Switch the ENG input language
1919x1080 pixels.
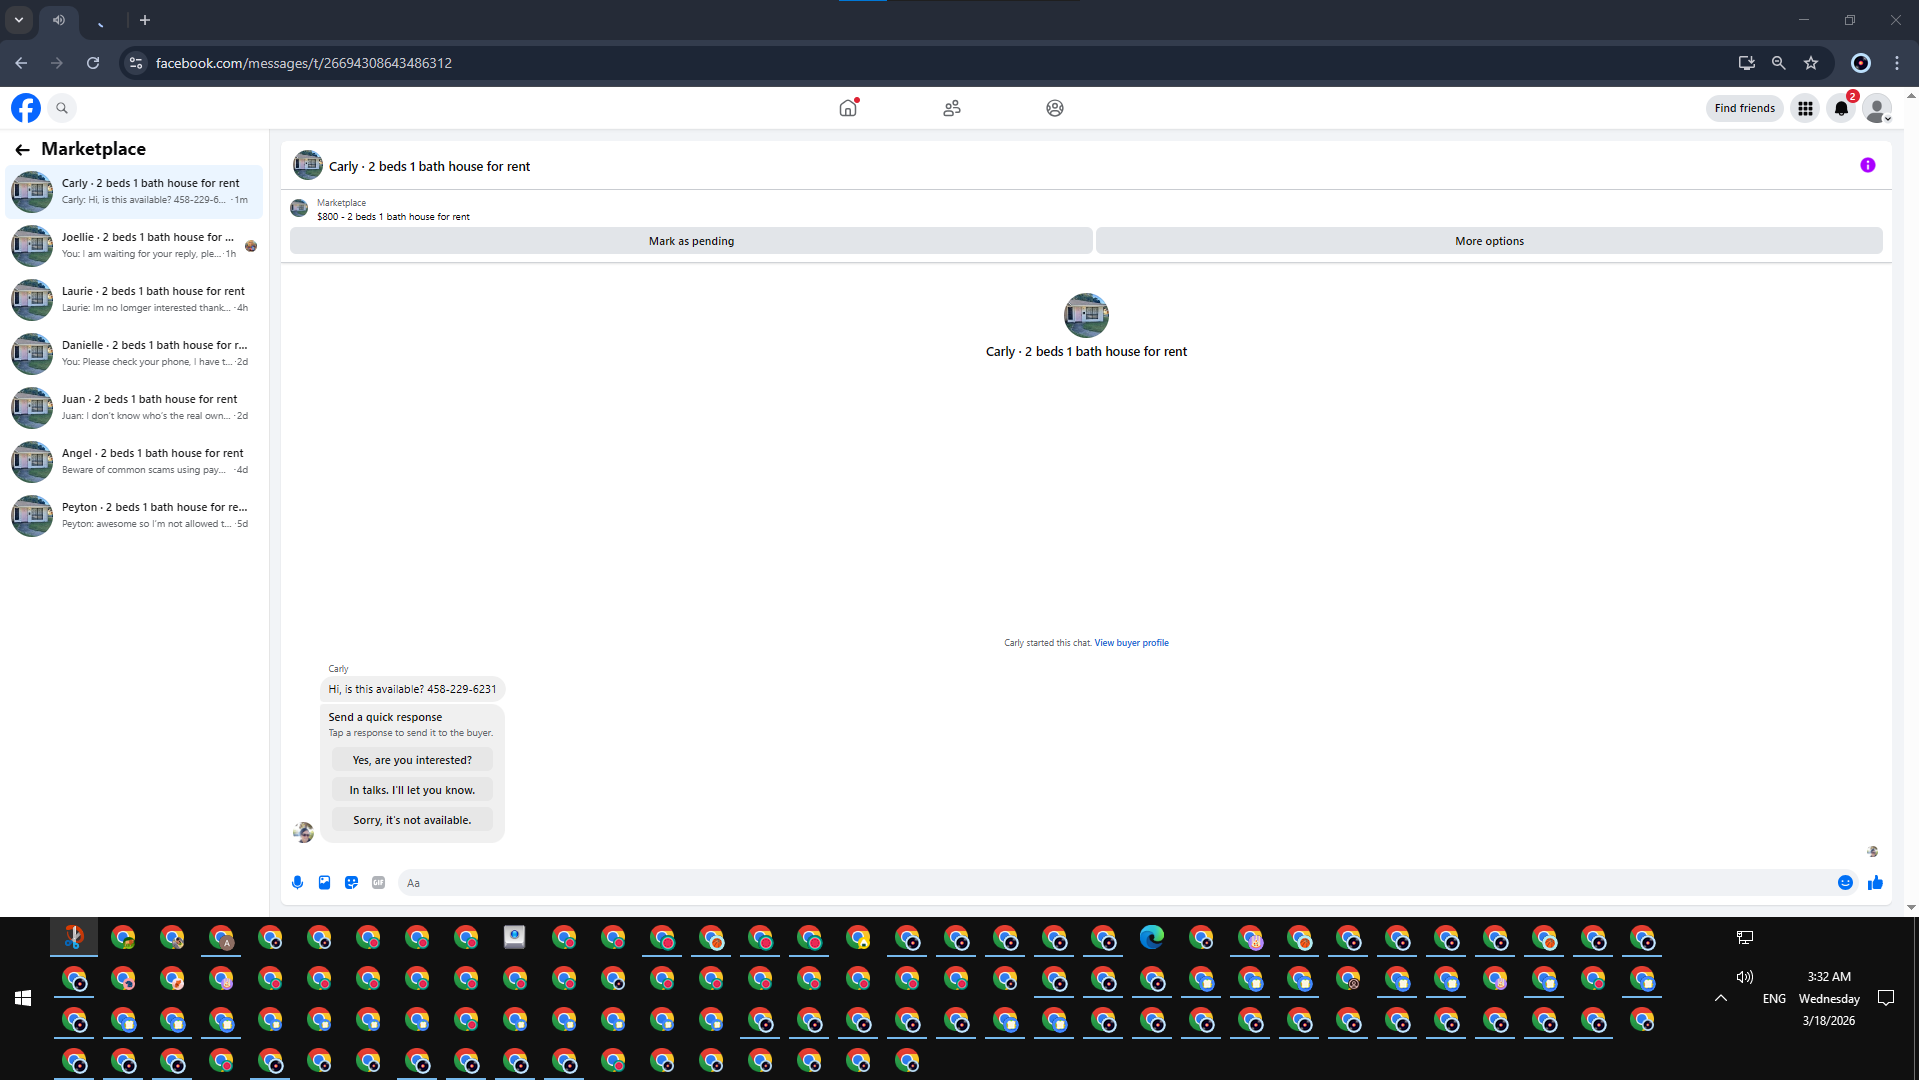click(x=1774, y=998)
